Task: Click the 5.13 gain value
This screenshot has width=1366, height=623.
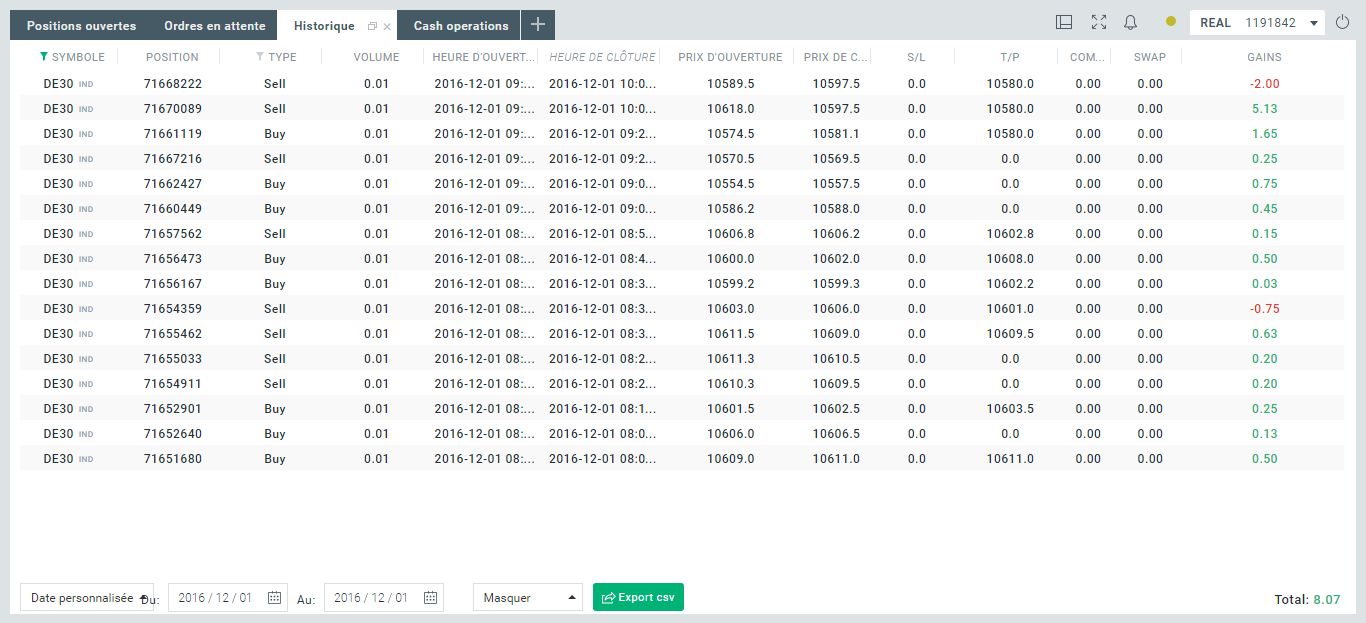Action: coord(1264,109)
